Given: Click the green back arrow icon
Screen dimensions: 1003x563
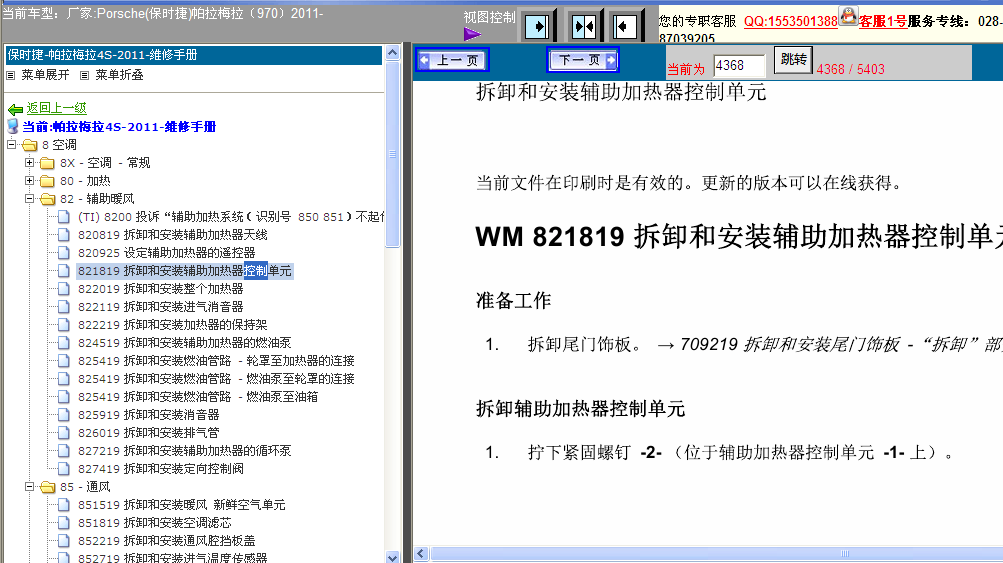Looking at the screenshot, I should coord(15,109).
